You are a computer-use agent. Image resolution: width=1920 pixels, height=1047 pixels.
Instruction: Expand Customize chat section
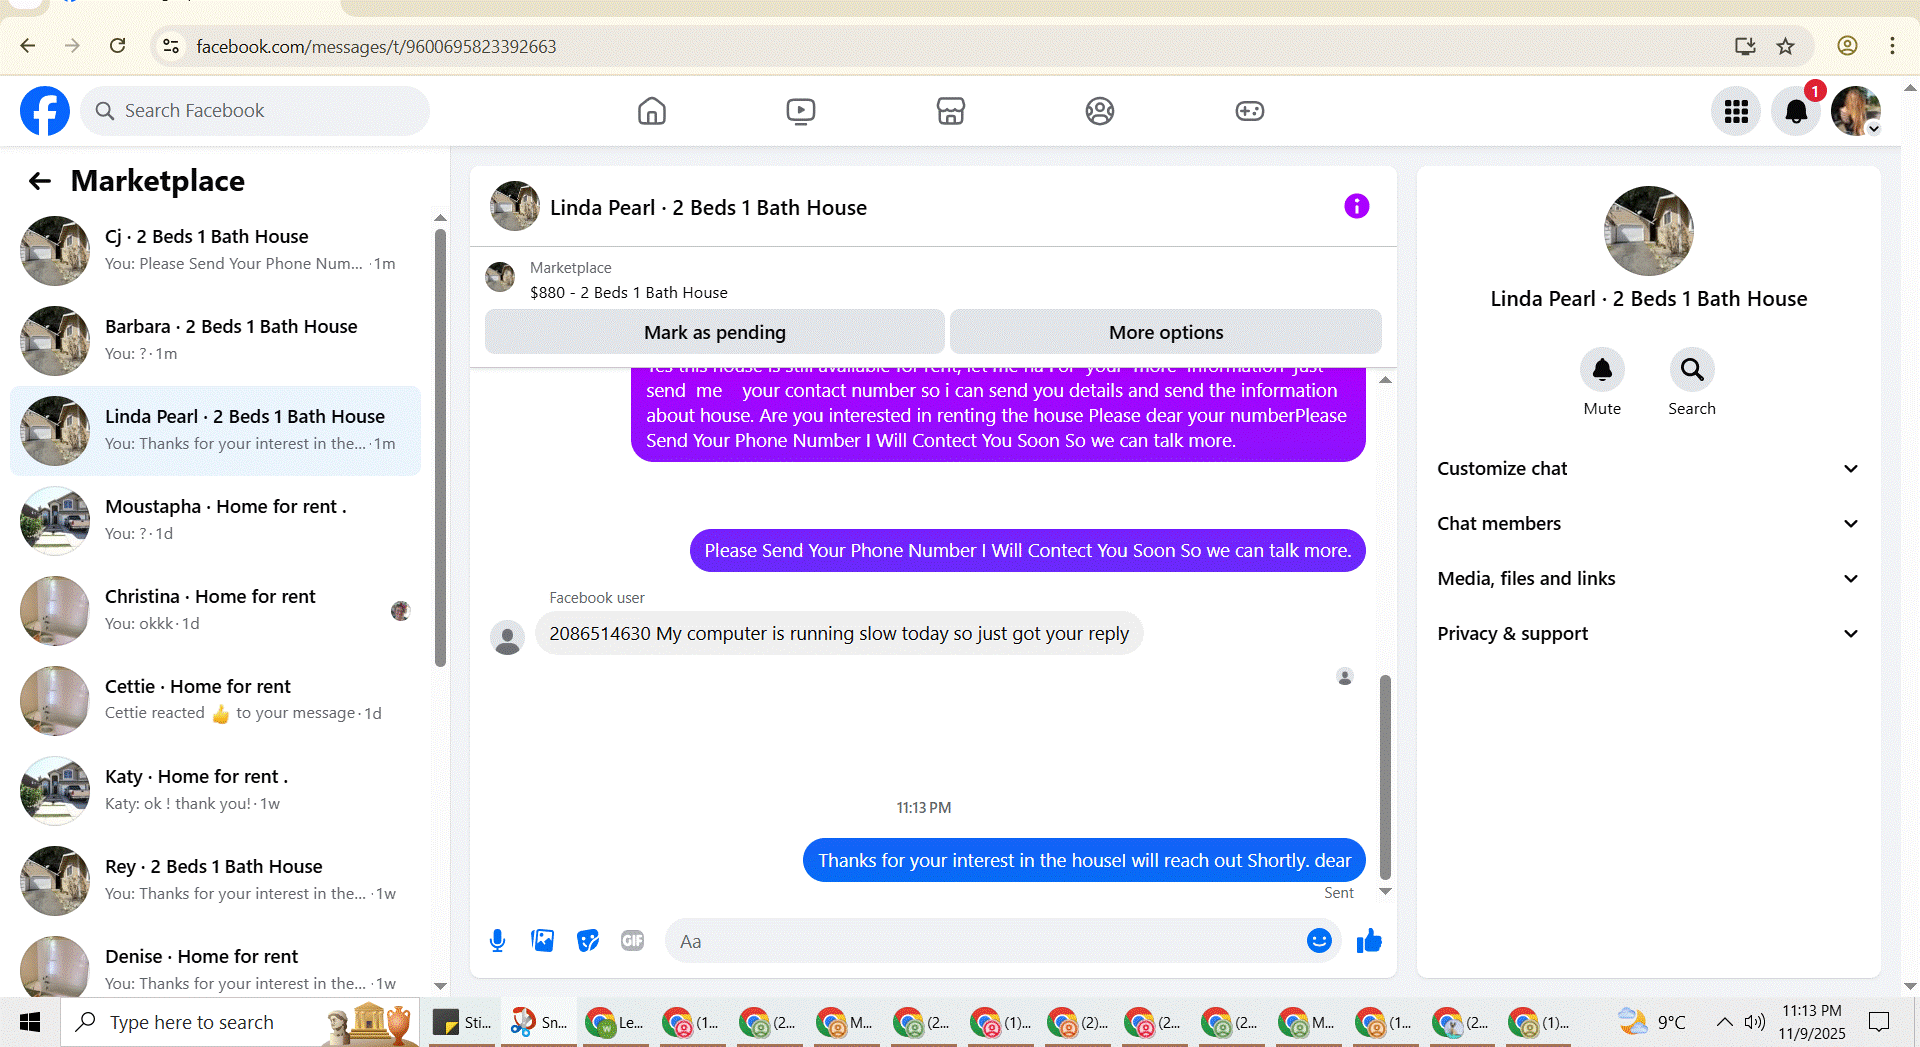[x=1648, y=469]
